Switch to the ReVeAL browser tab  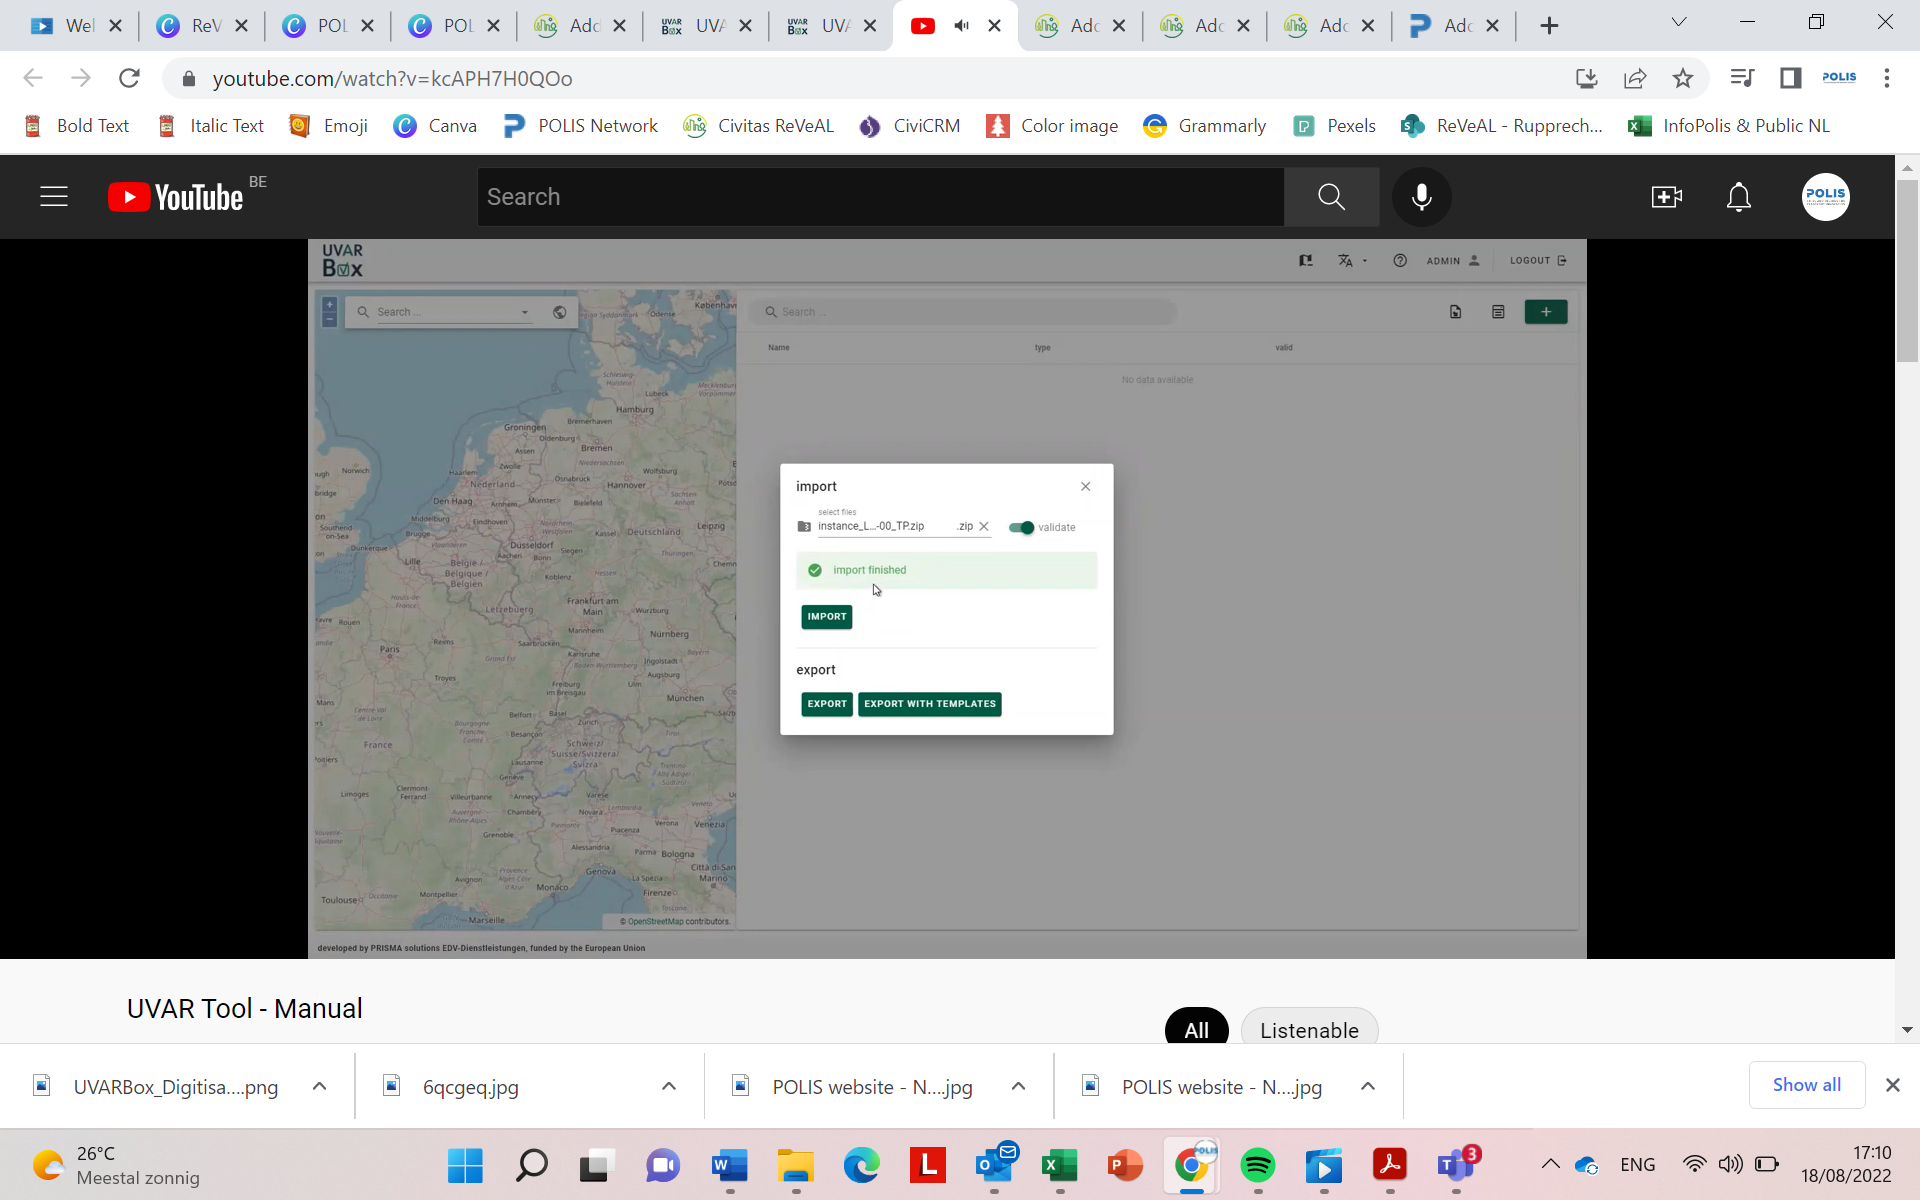tap(190, 26)
